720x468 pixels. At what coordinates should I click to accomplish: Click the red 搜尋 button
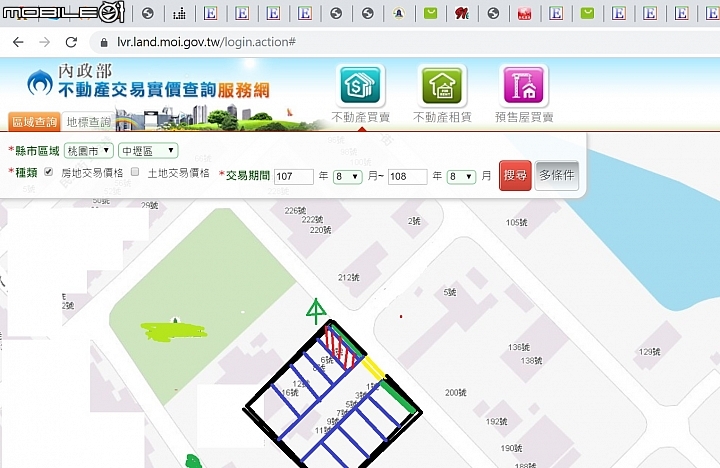pyautogui.click(x=515, y=175)
